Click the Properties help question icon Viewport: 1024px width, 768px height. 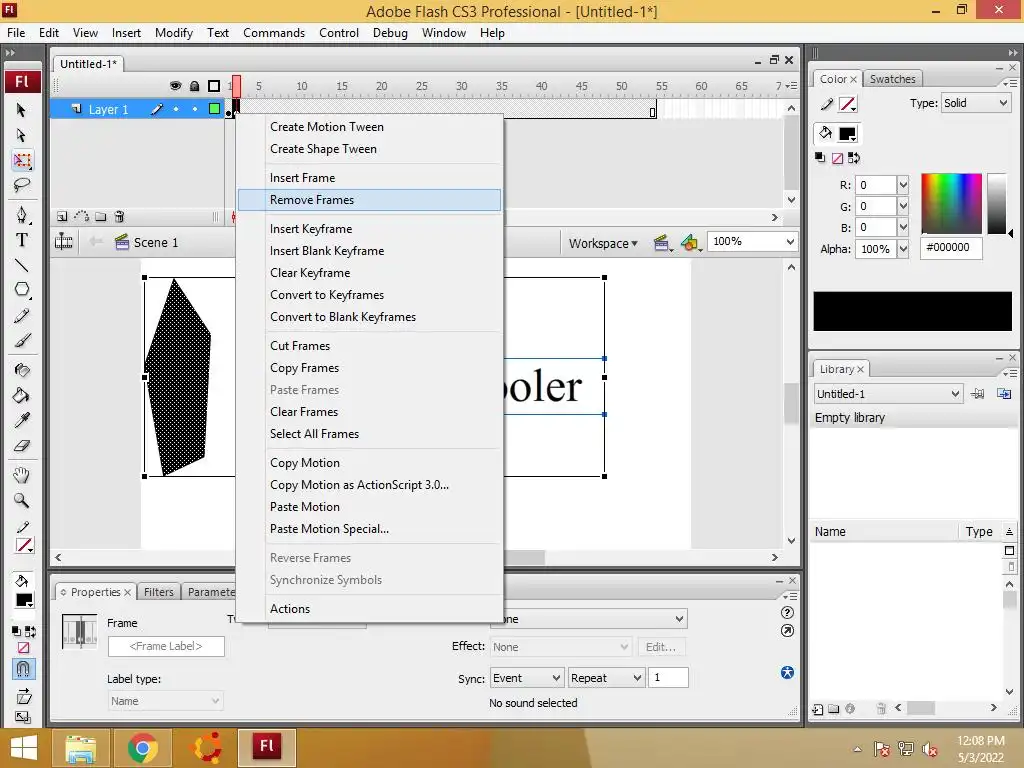point(788,613)
